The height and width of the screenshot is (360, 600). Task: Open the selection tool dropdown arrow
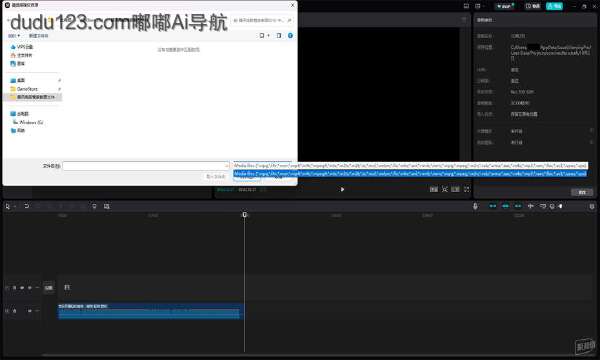(15, 207)
